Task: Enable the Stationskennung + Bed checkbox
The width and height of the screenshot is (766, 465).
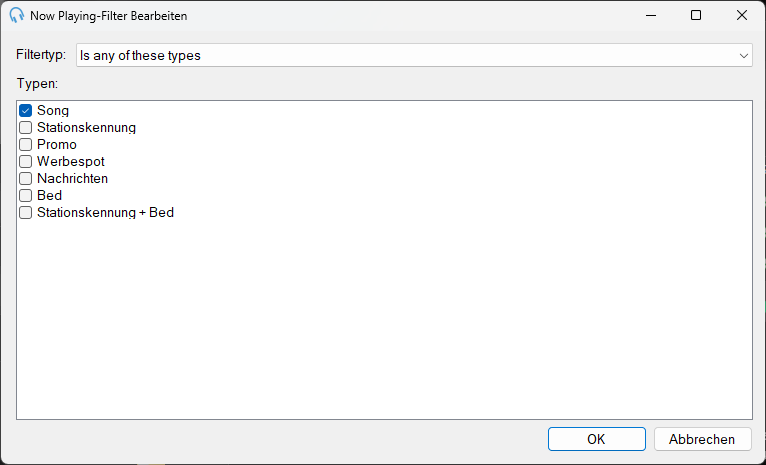Action: 25,213
